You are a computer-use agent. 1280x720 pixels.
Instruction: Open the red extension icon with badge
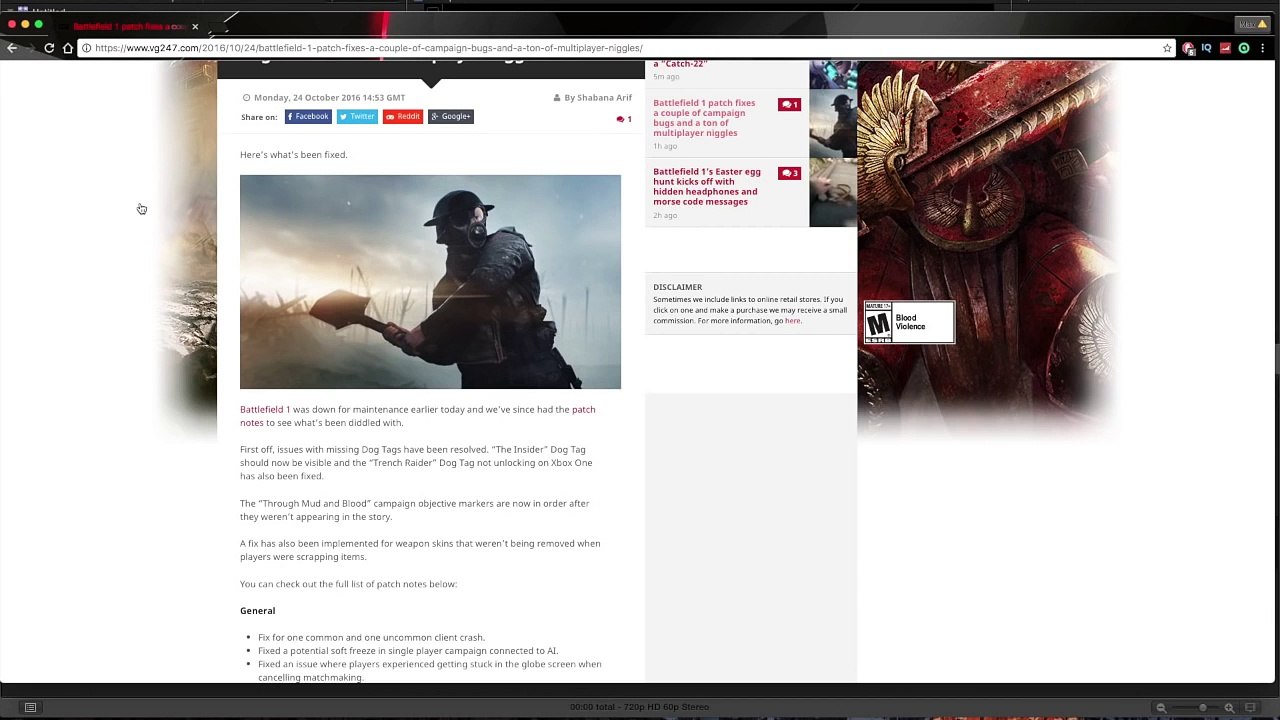click(x=1188, y=48)
